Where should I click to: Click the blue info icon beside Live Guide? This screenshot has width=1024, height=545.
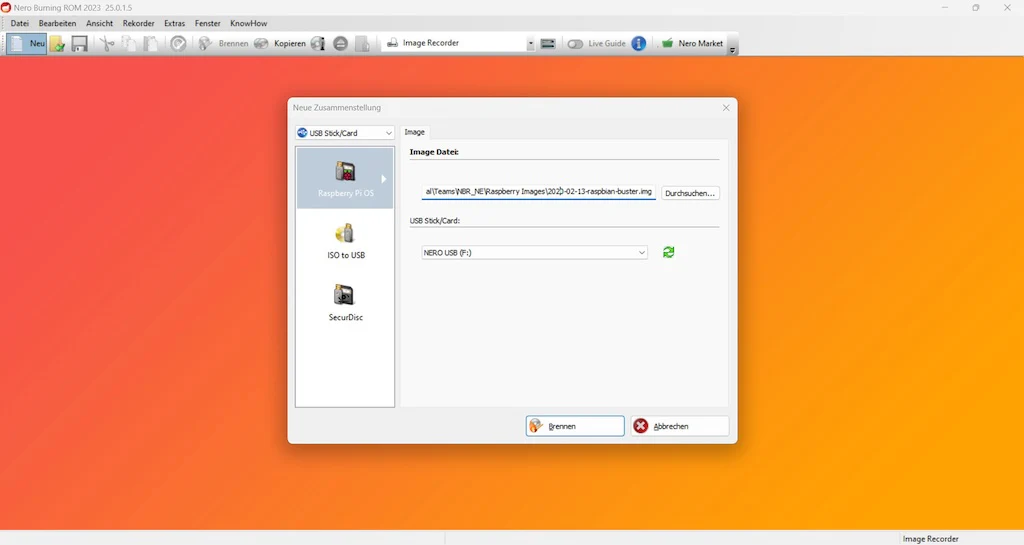coord(639,43)
